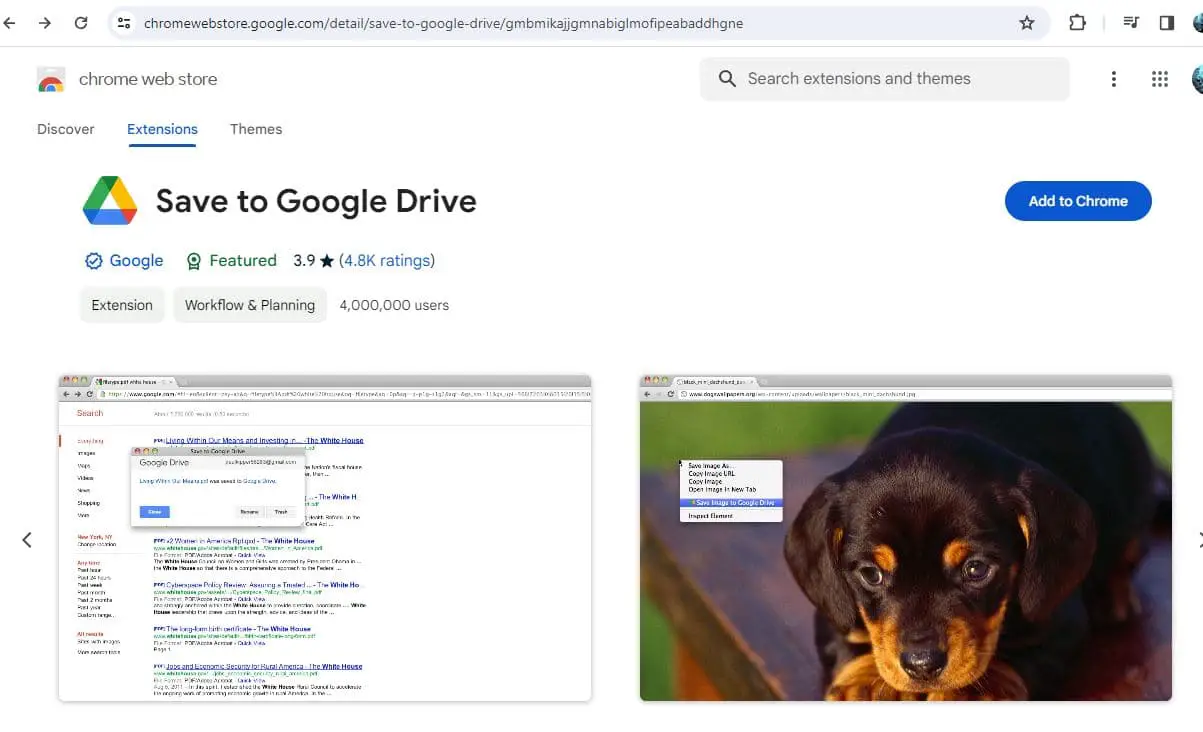Click the Save to Google Drive heading

click(316, 201)
